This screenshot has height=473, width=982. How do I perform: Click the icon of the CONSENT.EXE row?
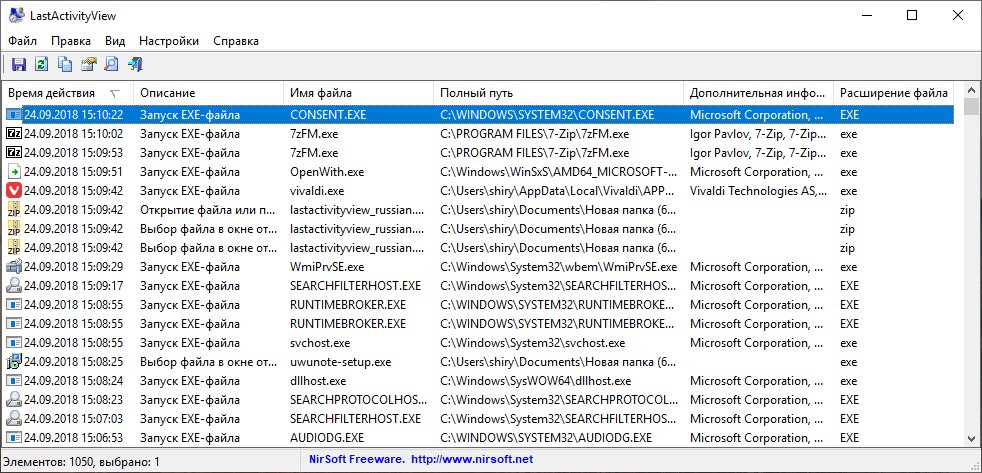pos(14,115)
